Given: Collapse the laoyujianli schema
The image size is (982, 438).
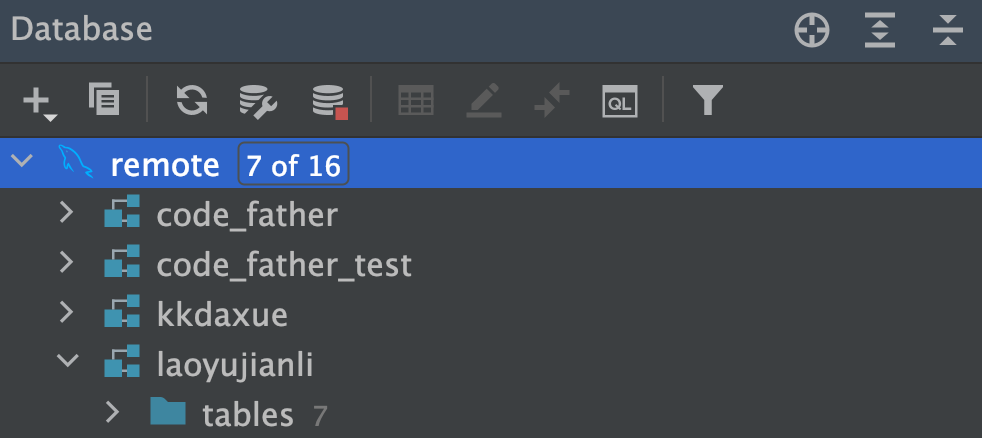Looking at the screenshot, I should tap(67, 364).
